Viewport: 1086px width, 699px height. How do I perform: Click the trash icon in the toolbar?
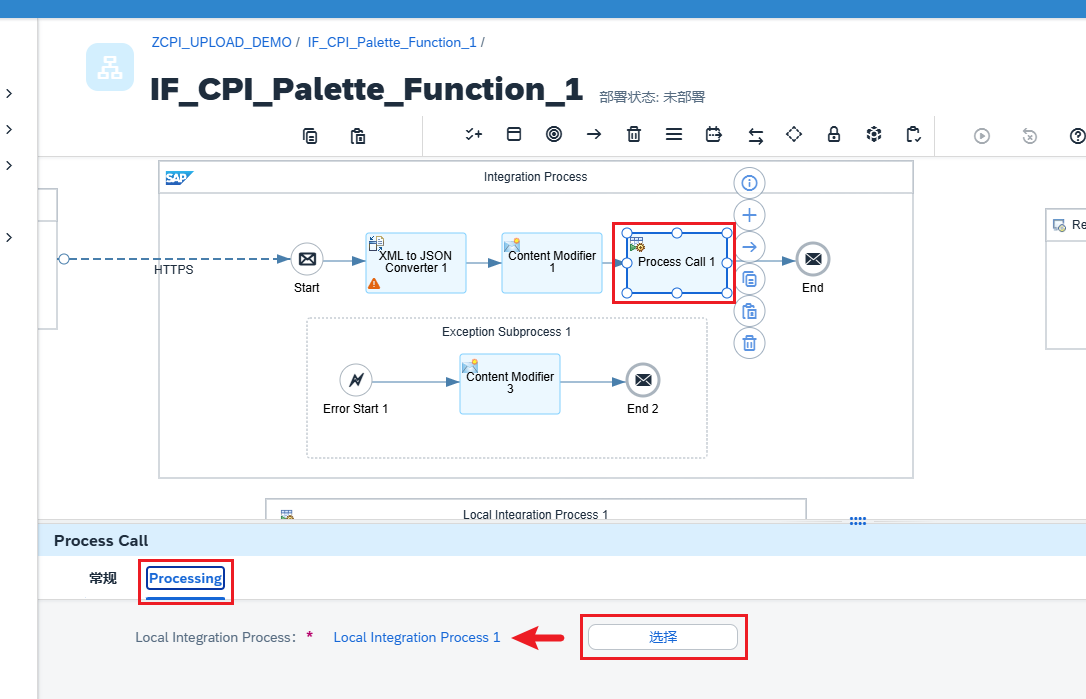(634, 134)
